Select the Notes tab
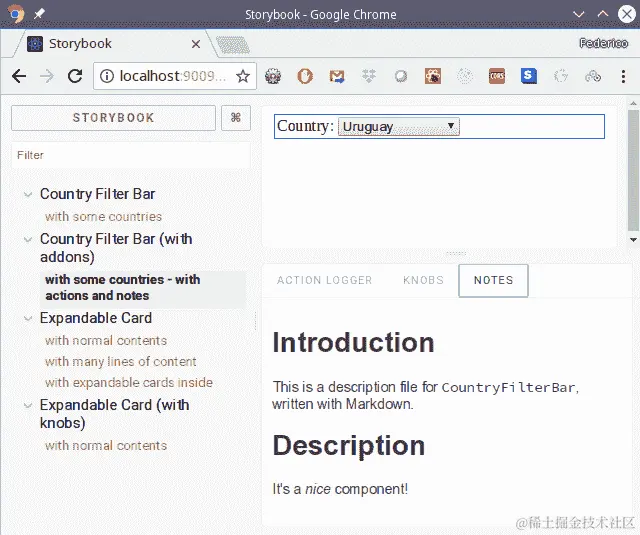The height and width of the screenshot is (535, 640). point(493,280)
